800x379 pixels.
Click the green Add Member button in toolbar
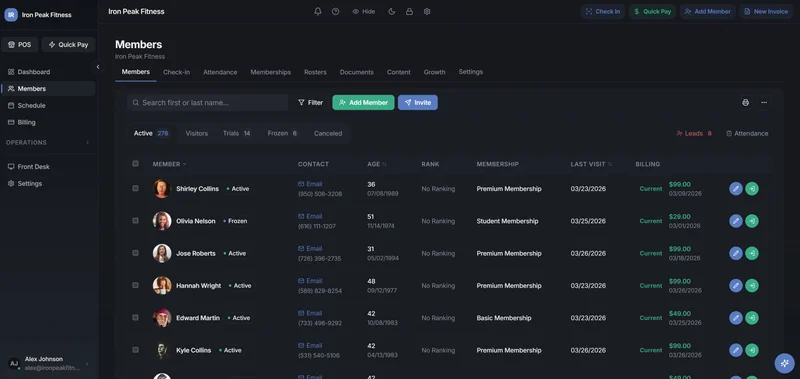pos(363,103)
